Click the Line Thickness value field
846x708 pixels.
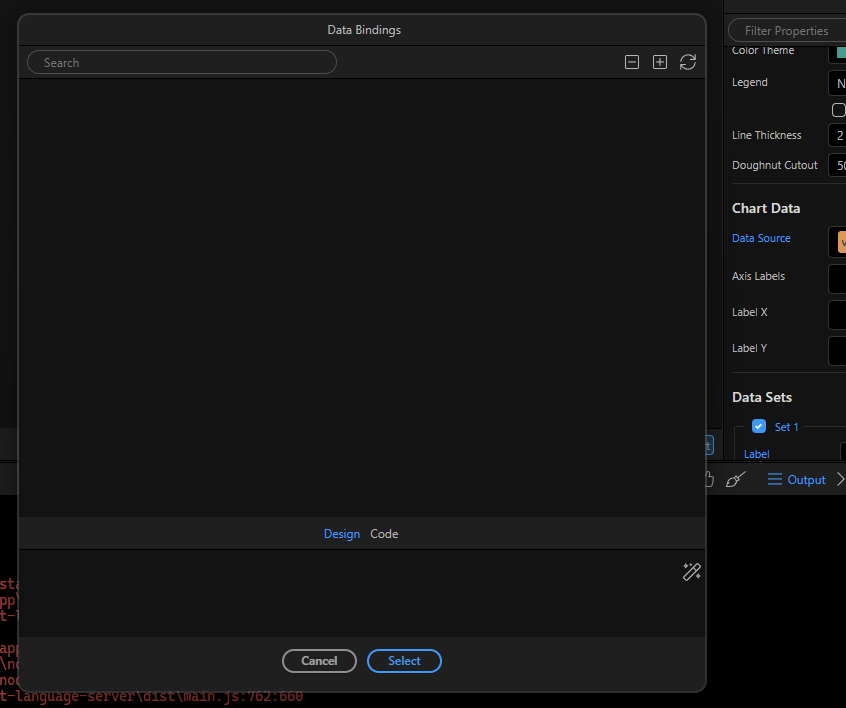(837, 136)
